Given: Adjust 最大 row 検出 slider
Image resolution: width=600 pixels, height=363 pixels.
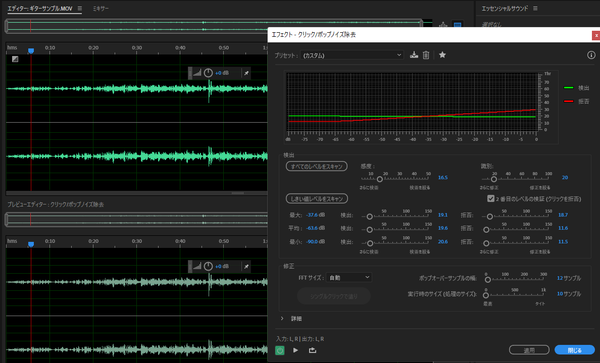Looking at the screenshot, I should point(370,216).
